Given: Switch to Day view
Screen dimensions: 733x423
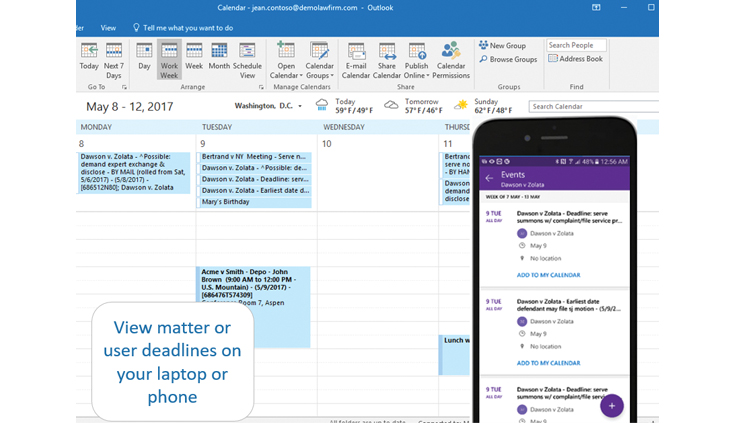Looking at the screenshot, I should coord(144,56).
